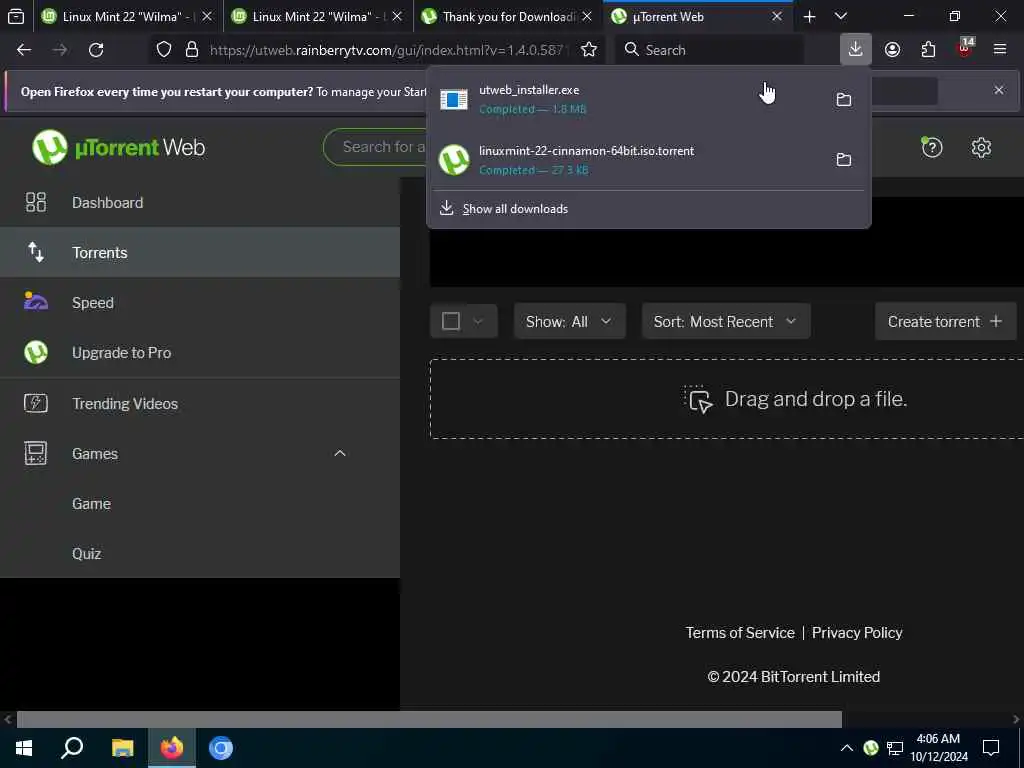This screenshot has height=768, width=1024.
Task: Open Windows taskbar search
Action: point(72,748)
